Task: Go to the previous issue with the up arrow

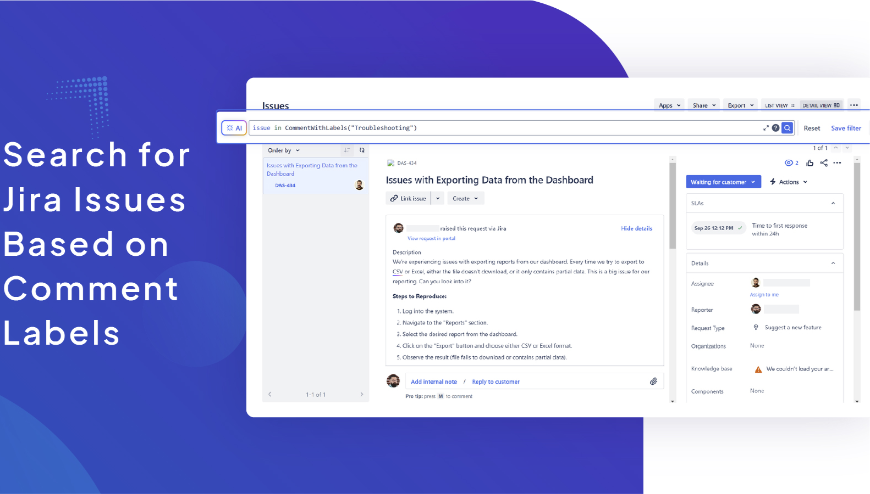Action: [836, 148]
